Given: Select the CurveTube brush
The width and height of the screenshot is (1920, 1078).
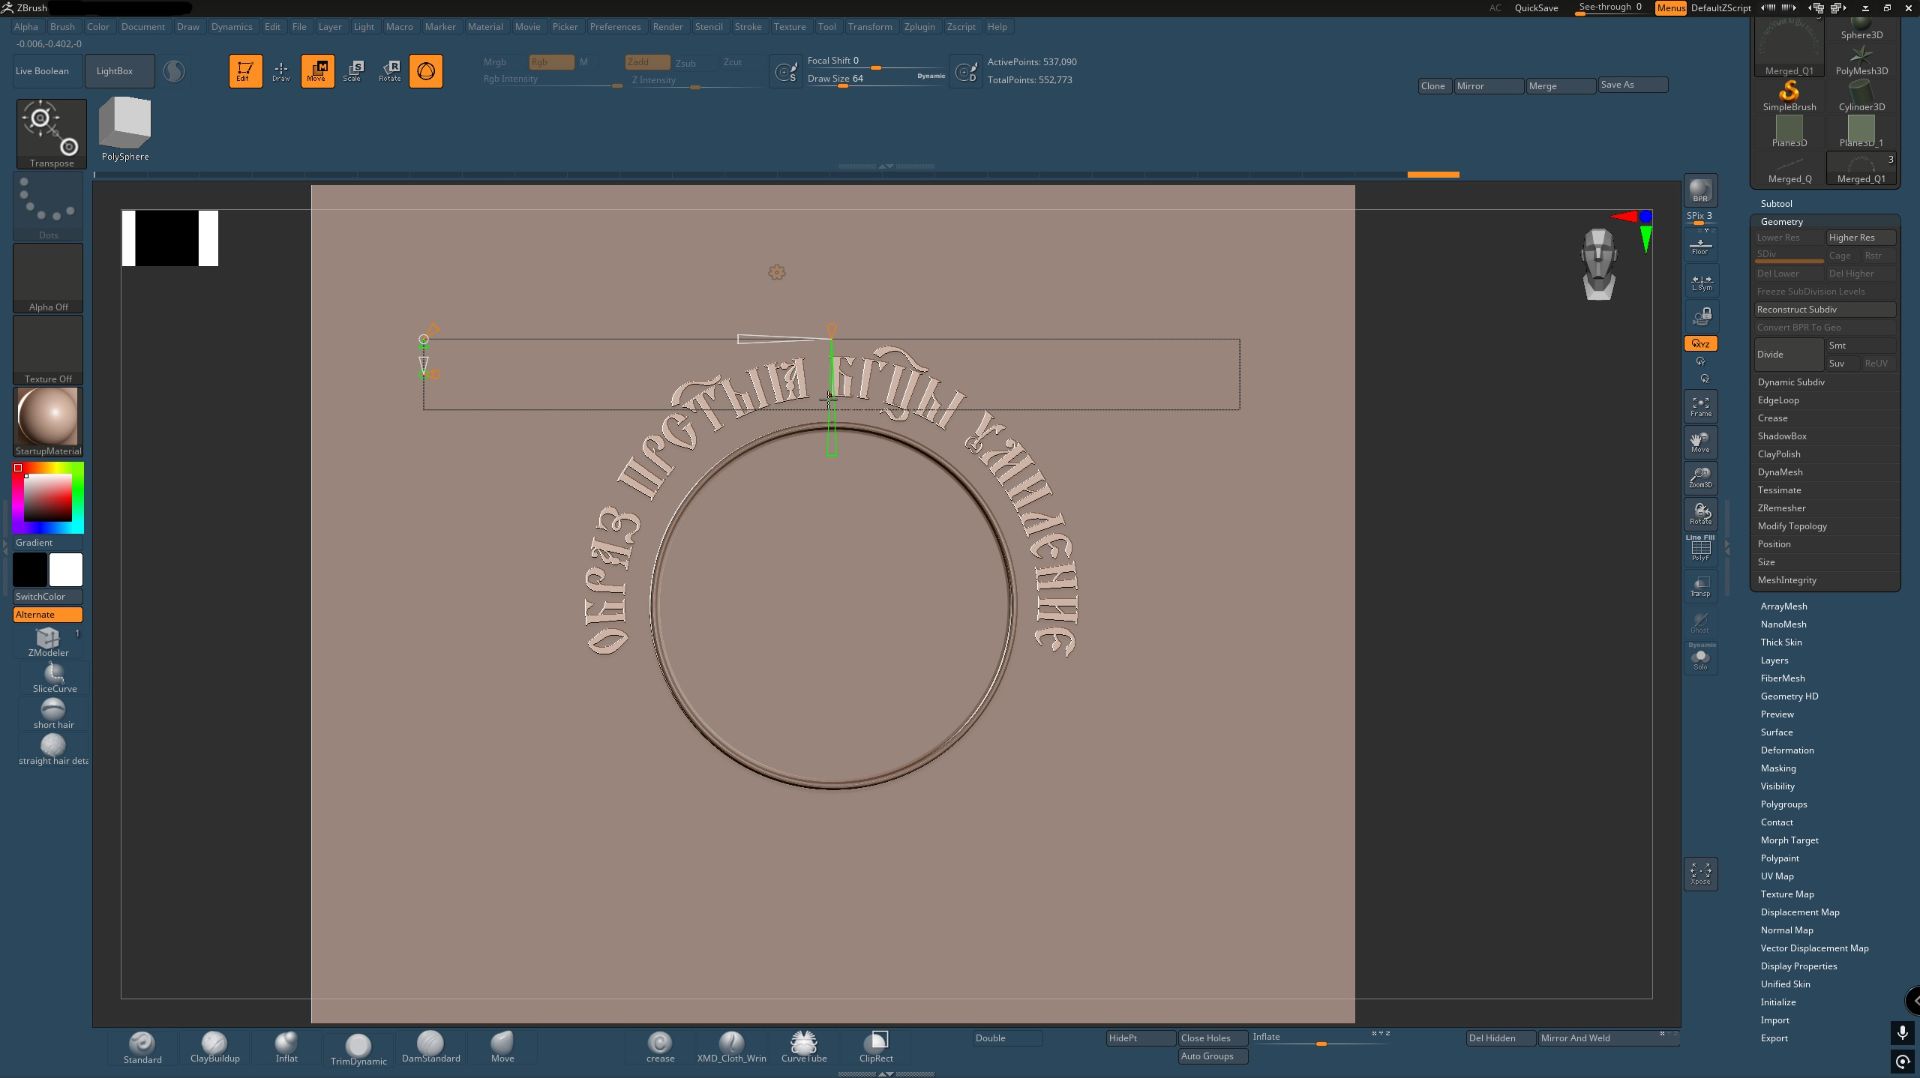Looking at the screenshot, I should [x=804, y=1047].
